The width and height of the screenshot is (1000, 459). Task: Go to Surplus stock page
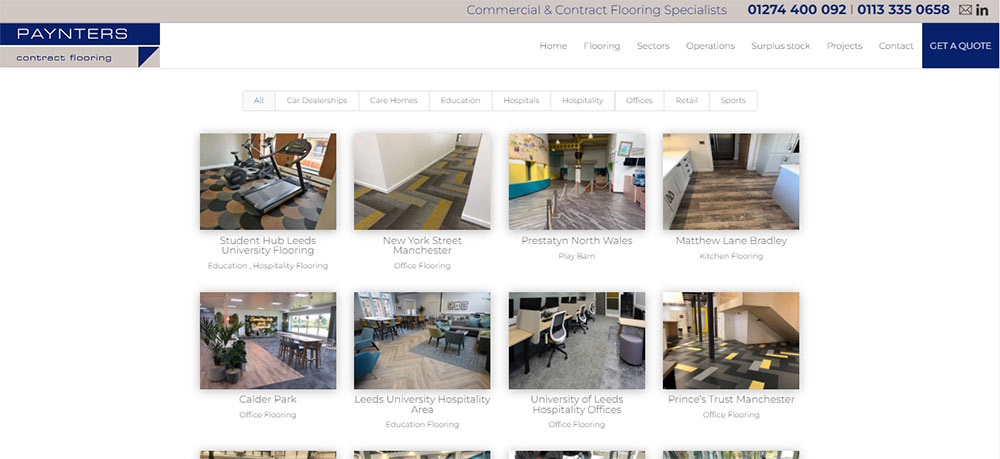781,46
